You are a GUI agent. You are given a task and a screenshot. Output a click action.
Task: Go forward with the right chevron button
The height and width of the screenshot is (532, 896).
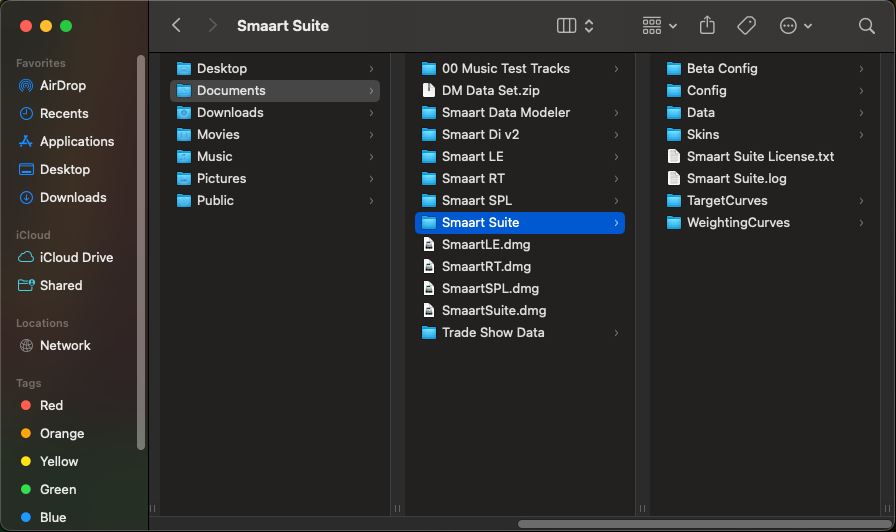212,26
